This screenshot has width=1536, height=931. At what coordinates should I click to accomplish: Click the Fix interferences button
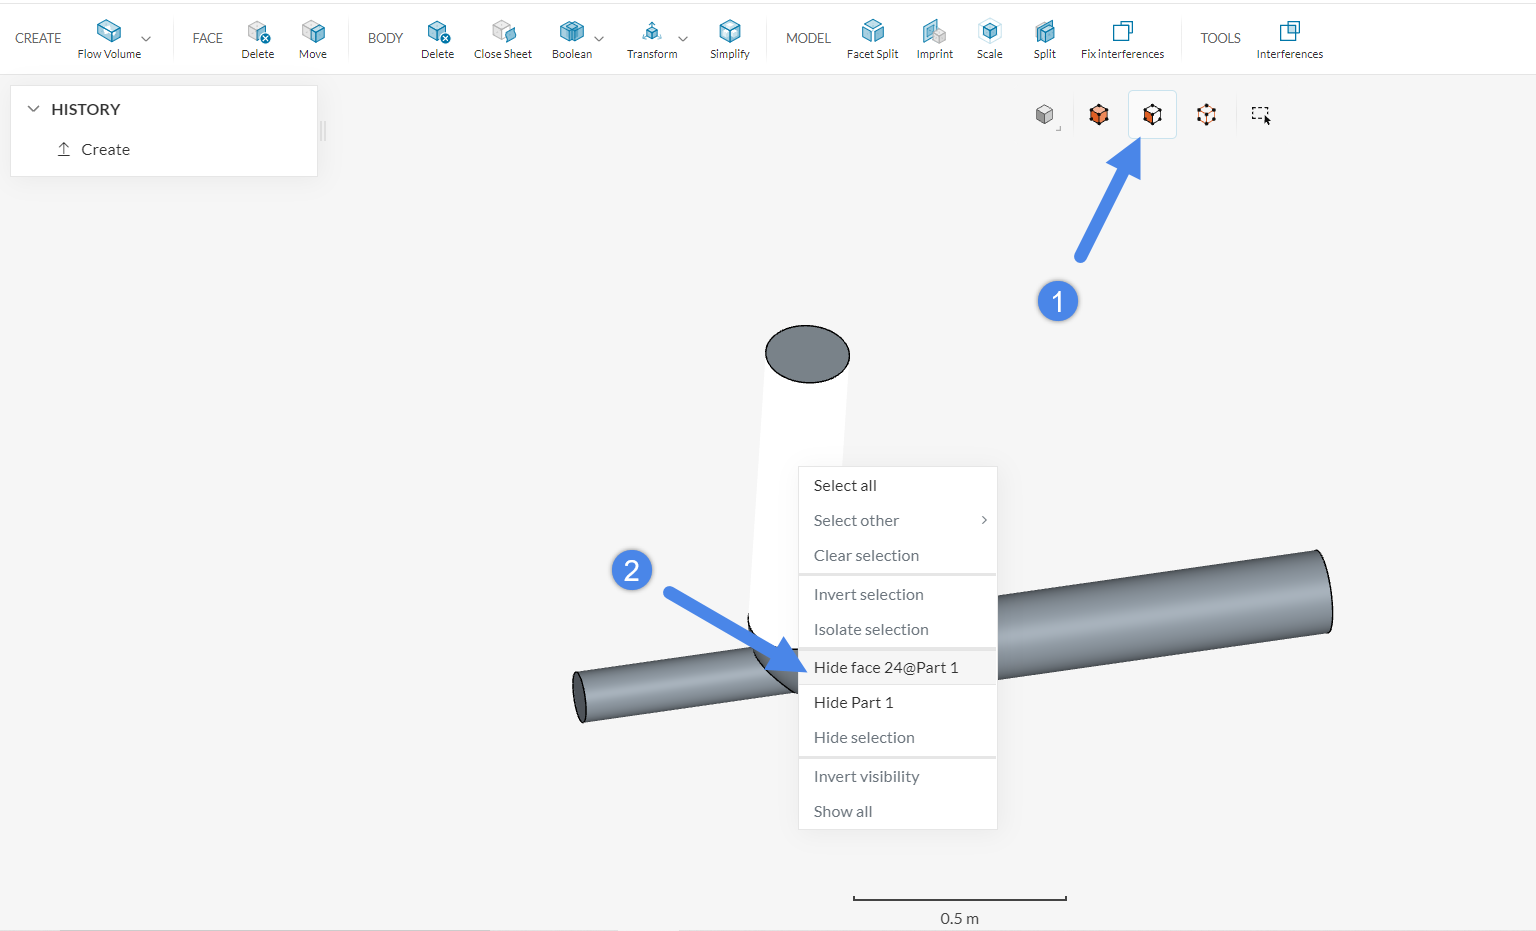[x=1122, y=38]
